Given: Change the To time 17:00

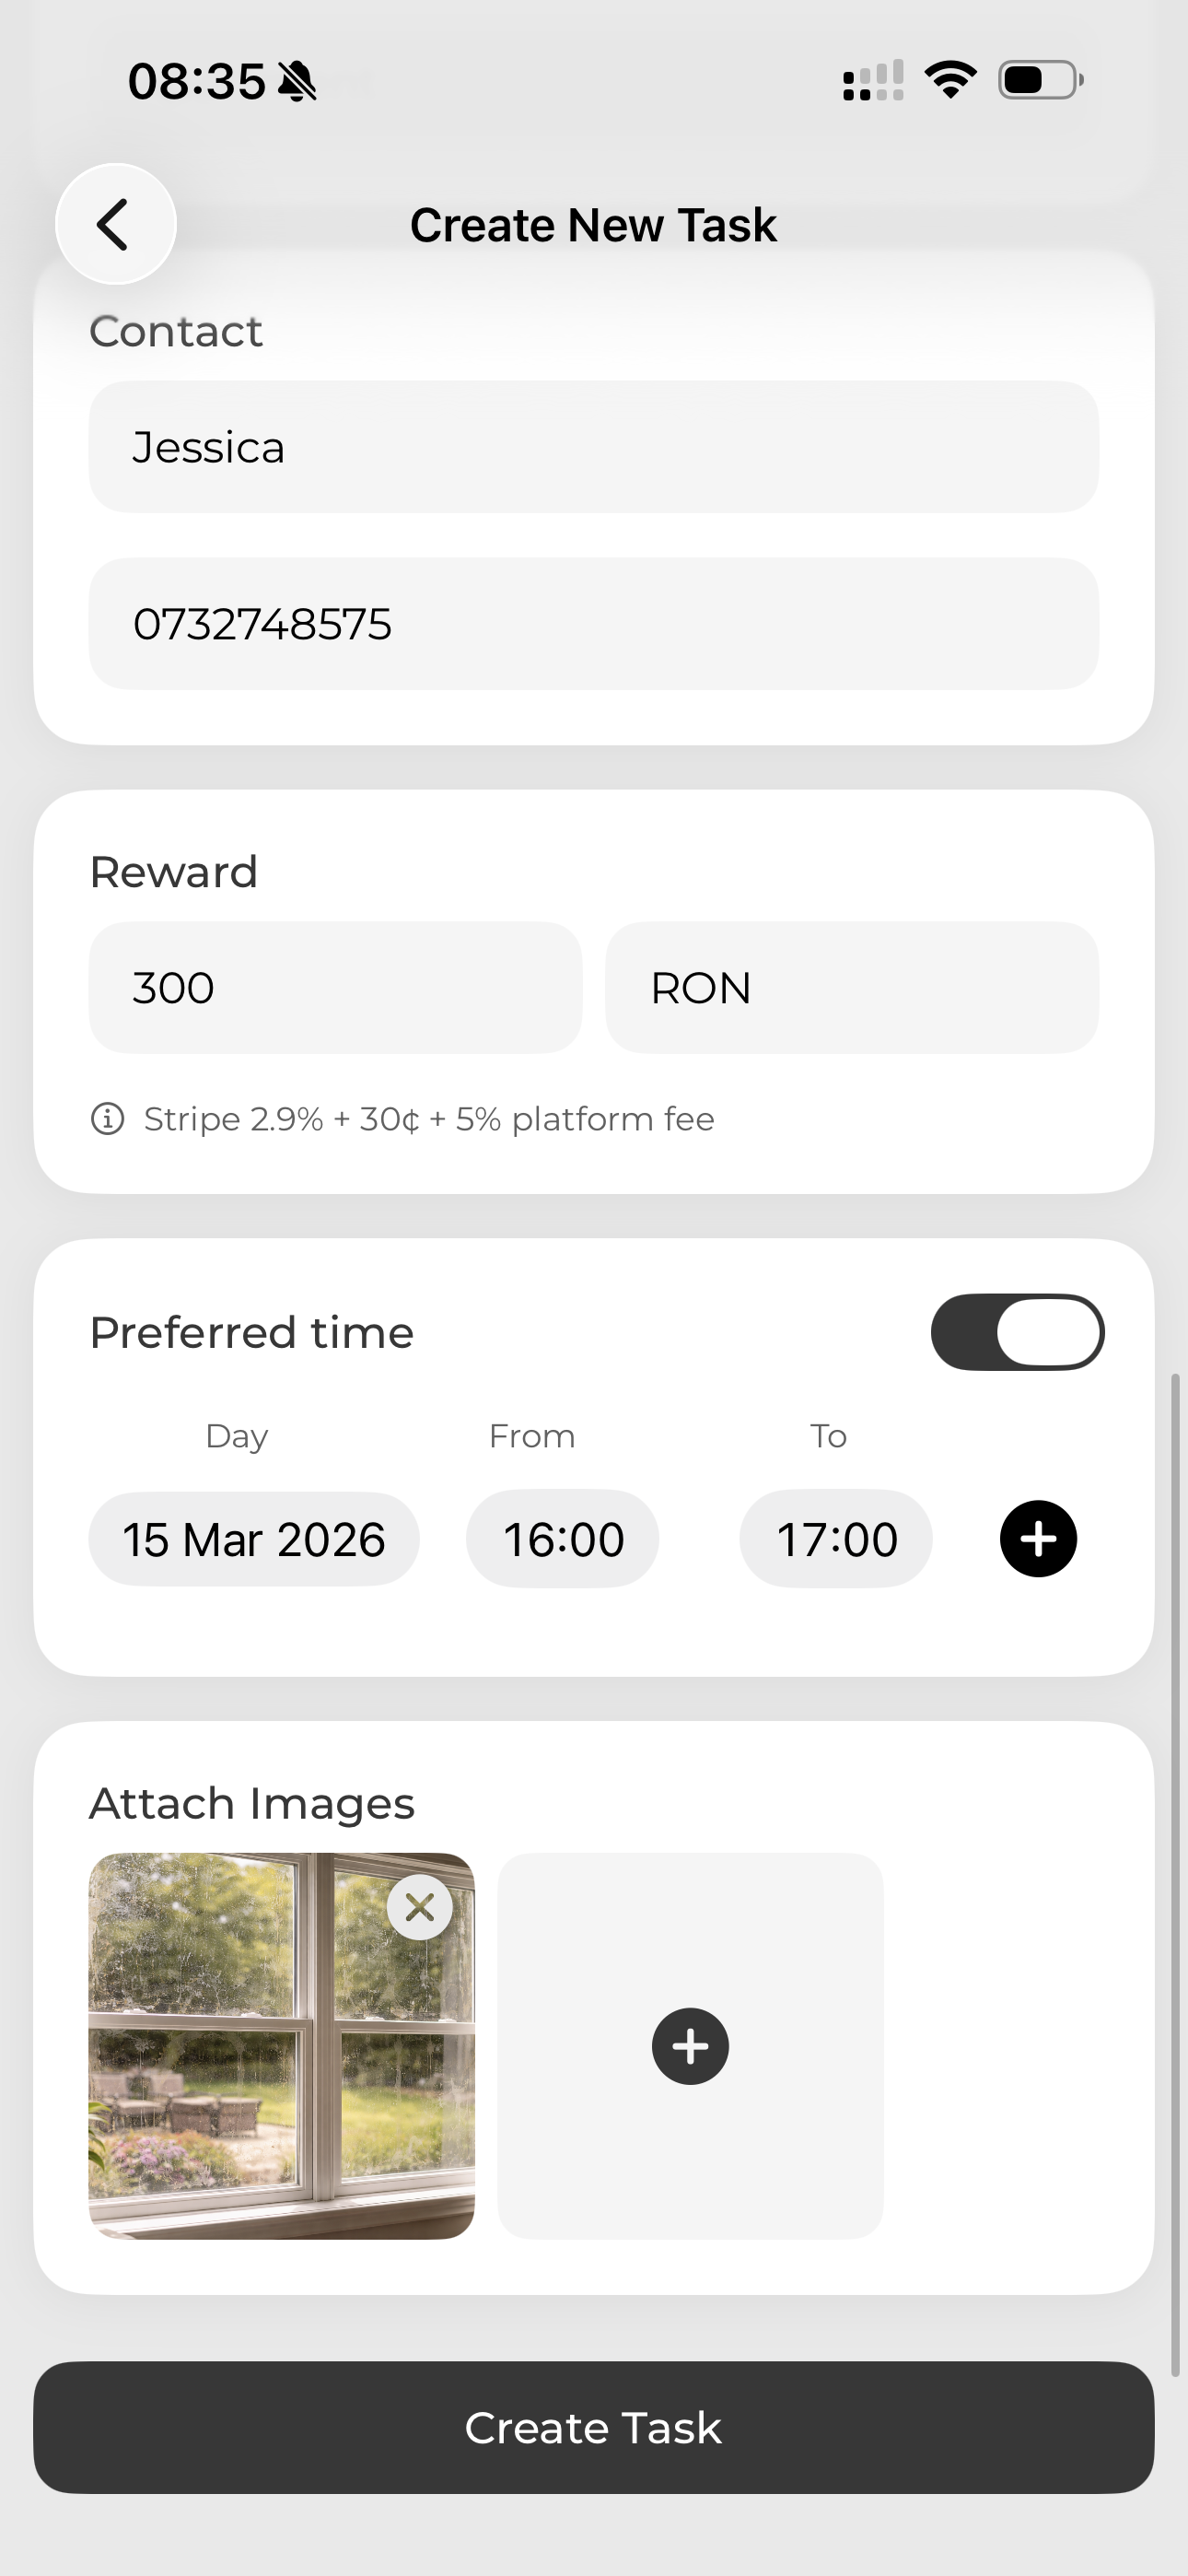Looking at the screenshot, I should (x=836, y=1539).
